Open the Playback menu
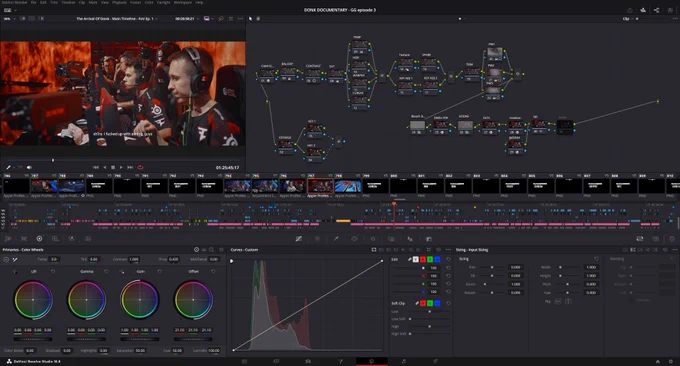The height and width of the screenshot is (366, 680). tap(119, 2)
